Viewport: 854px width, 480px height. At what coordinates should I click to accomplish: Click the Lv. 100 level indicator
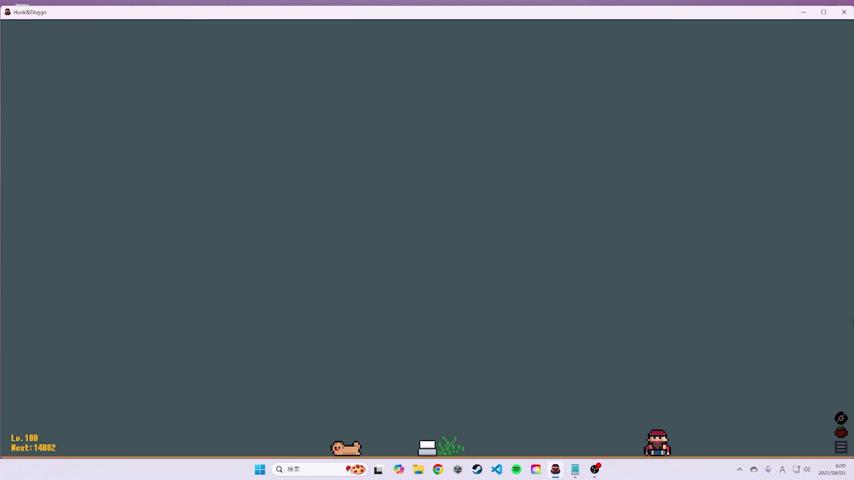(24, 438)
